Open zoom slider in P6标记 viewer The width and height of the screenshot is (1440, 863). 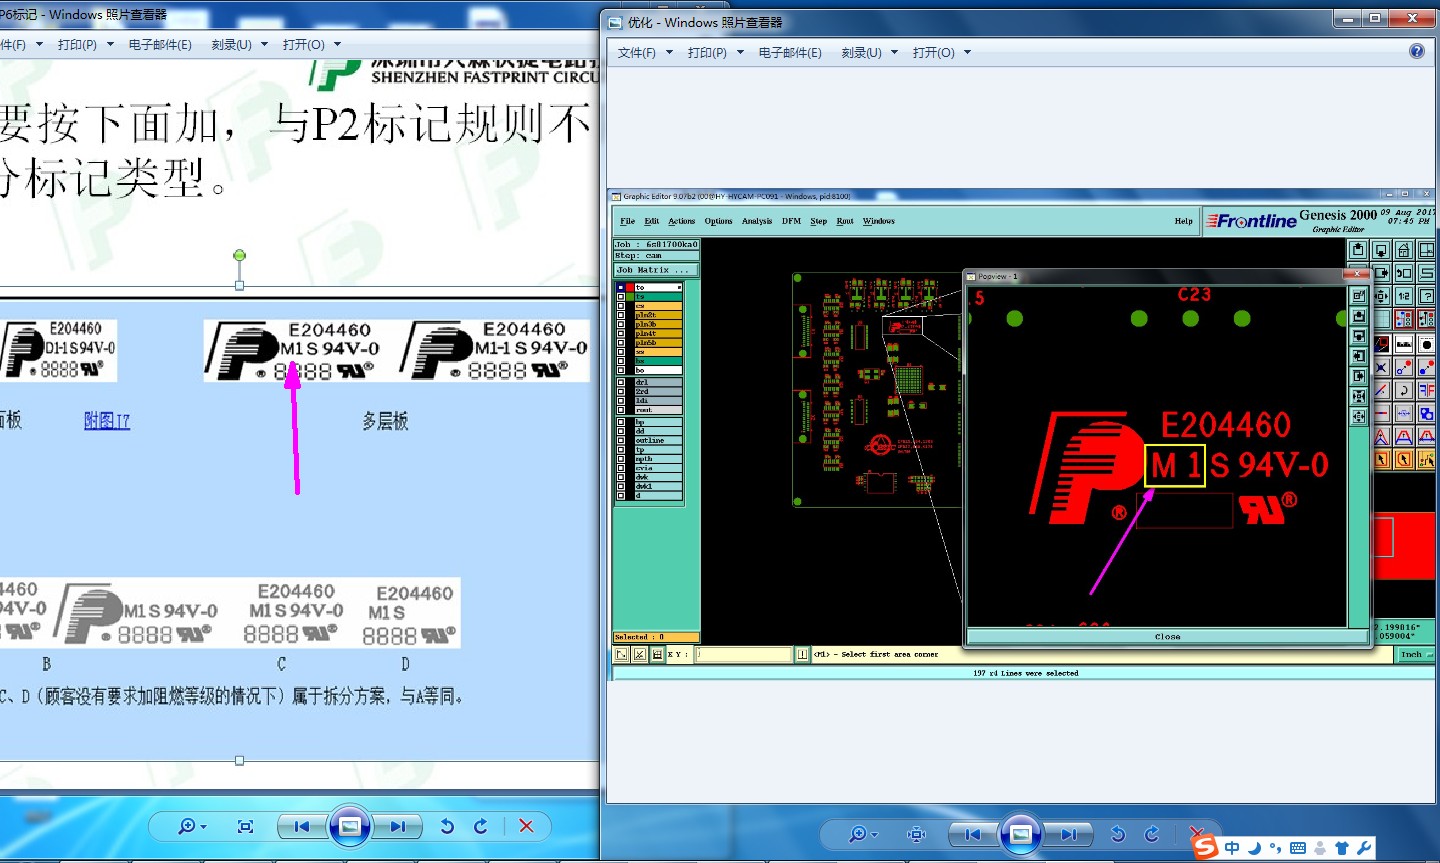tap(191, 826)
